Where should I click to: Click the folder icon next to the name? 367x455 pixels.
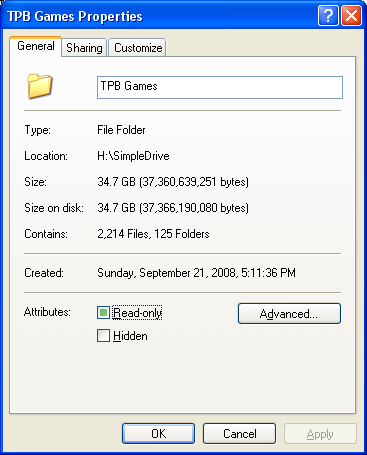click(40, 86)
